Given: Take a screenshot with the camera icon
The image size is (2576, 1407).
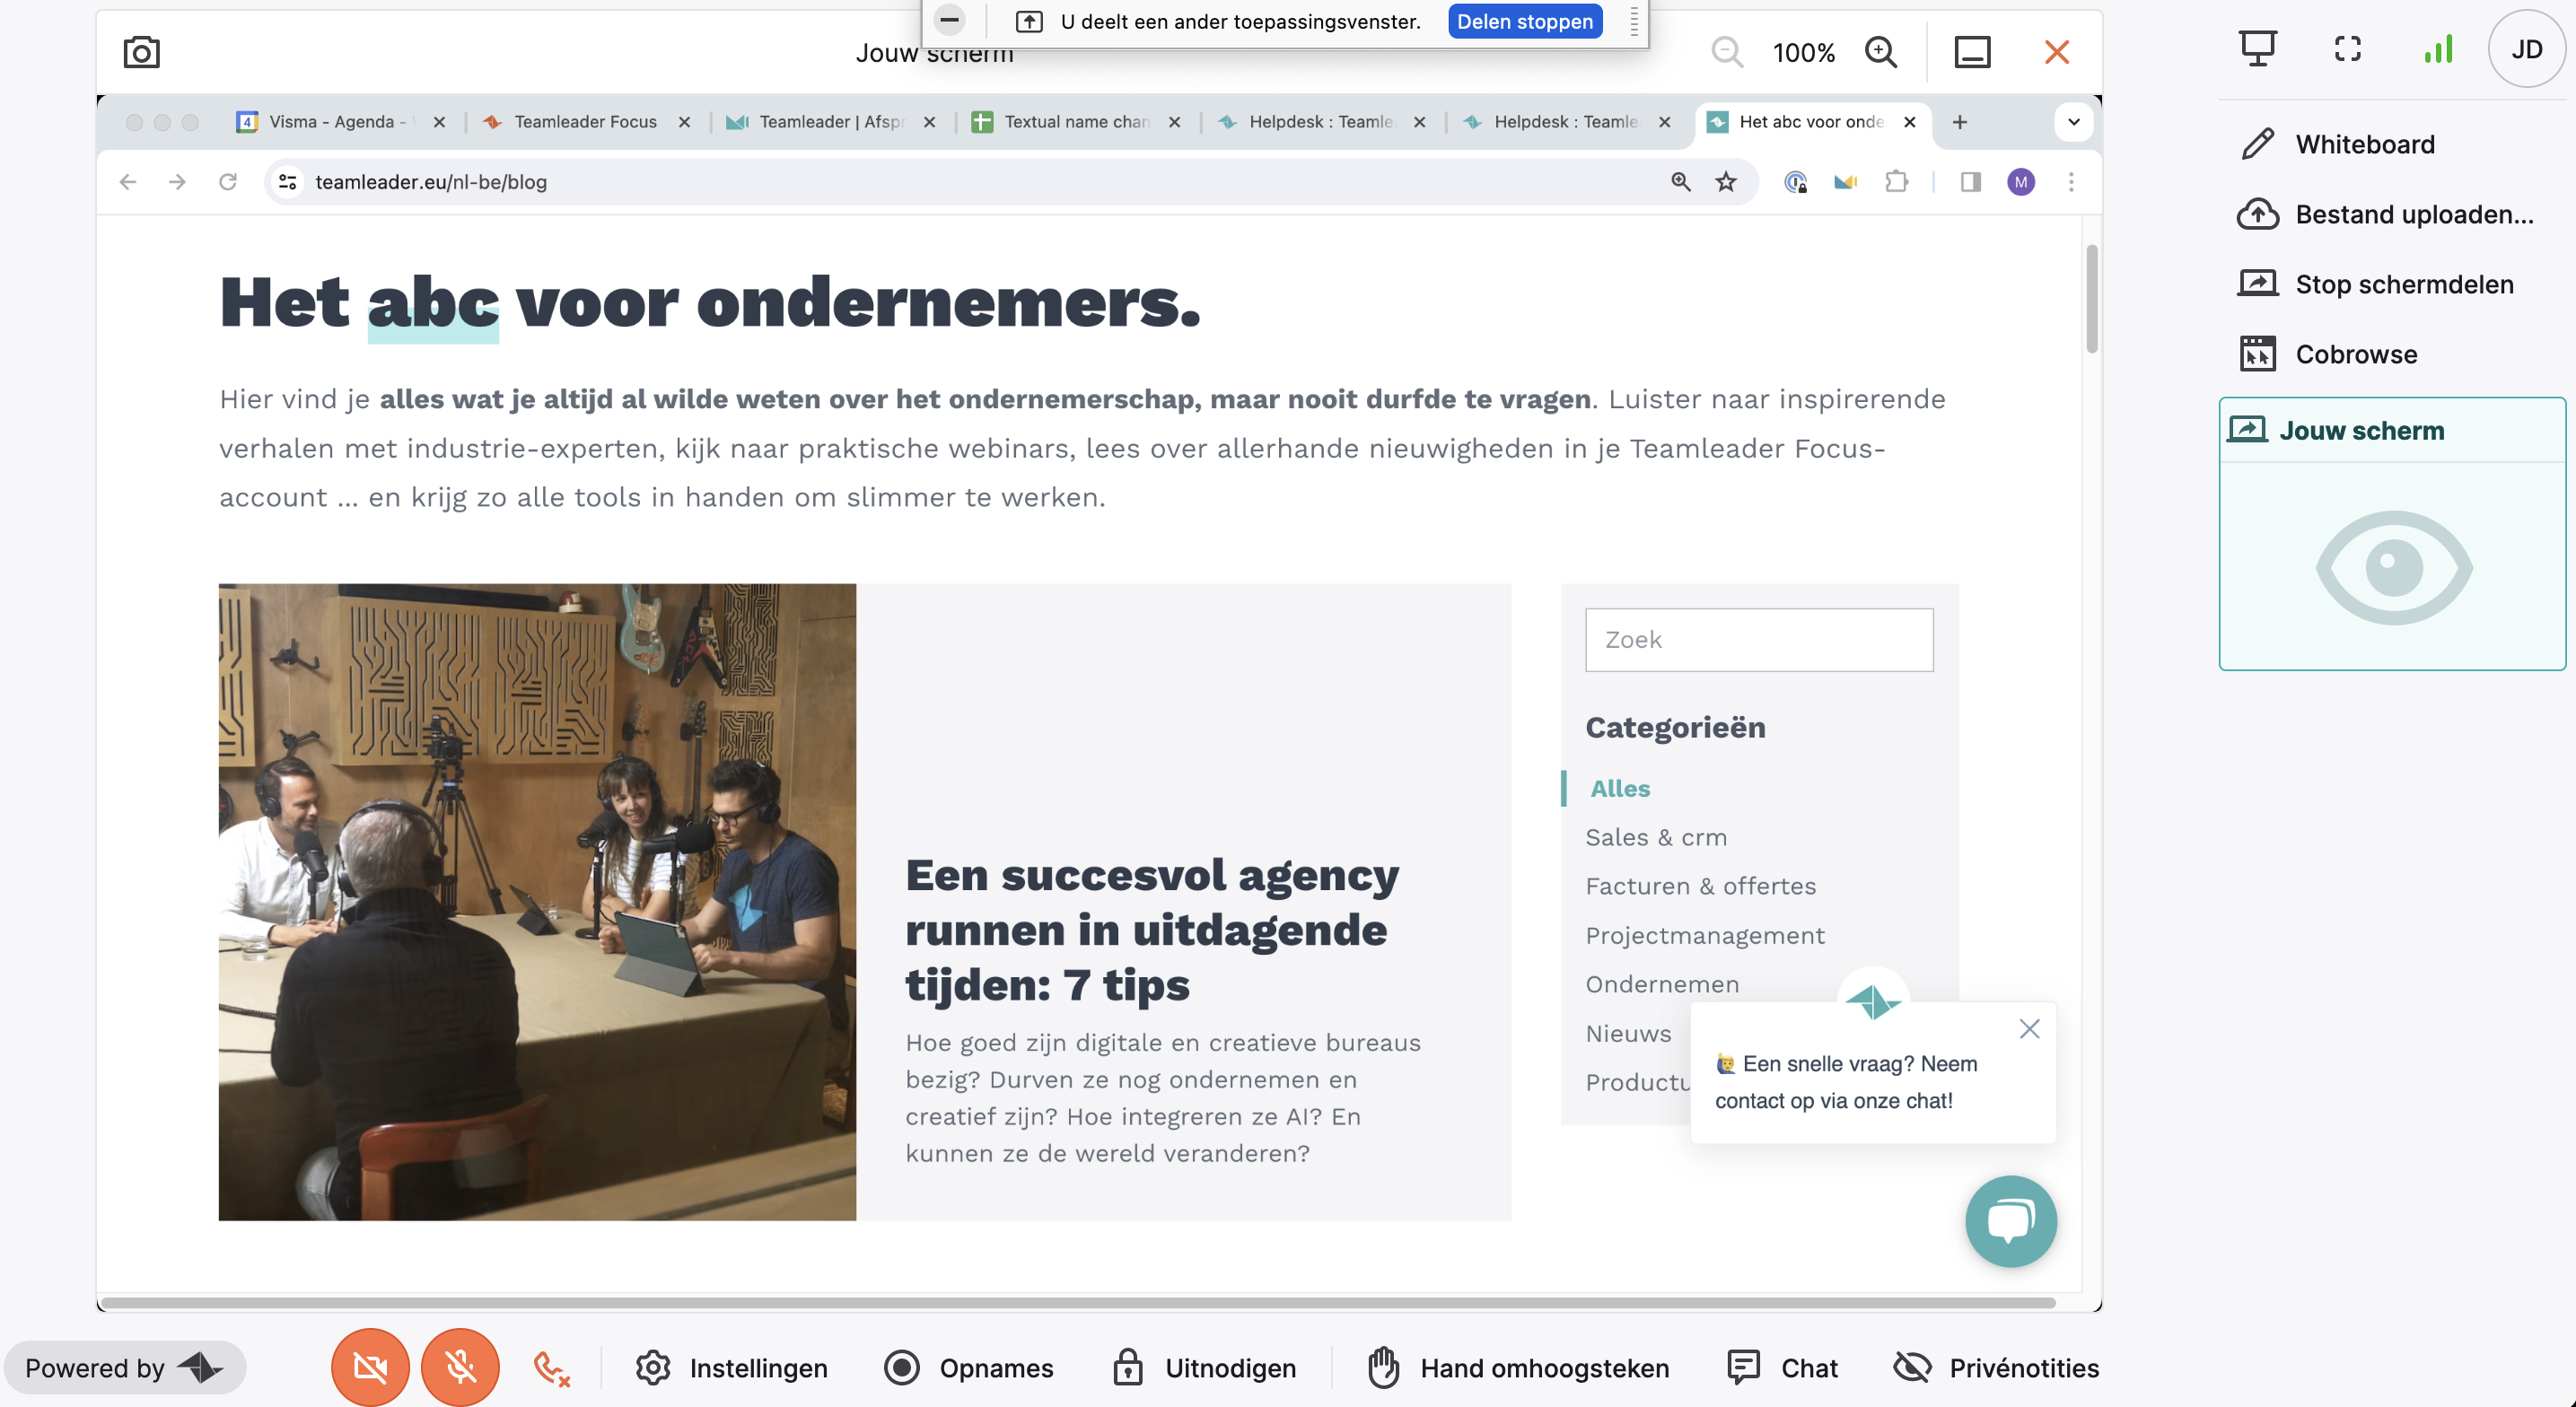Looking at the screenshot, I should tap(141, 52).
